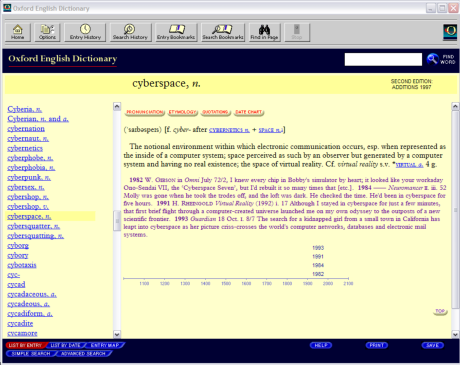Open the Cyberia, n. entry
The image size is (460, 365).
(25, 109)
